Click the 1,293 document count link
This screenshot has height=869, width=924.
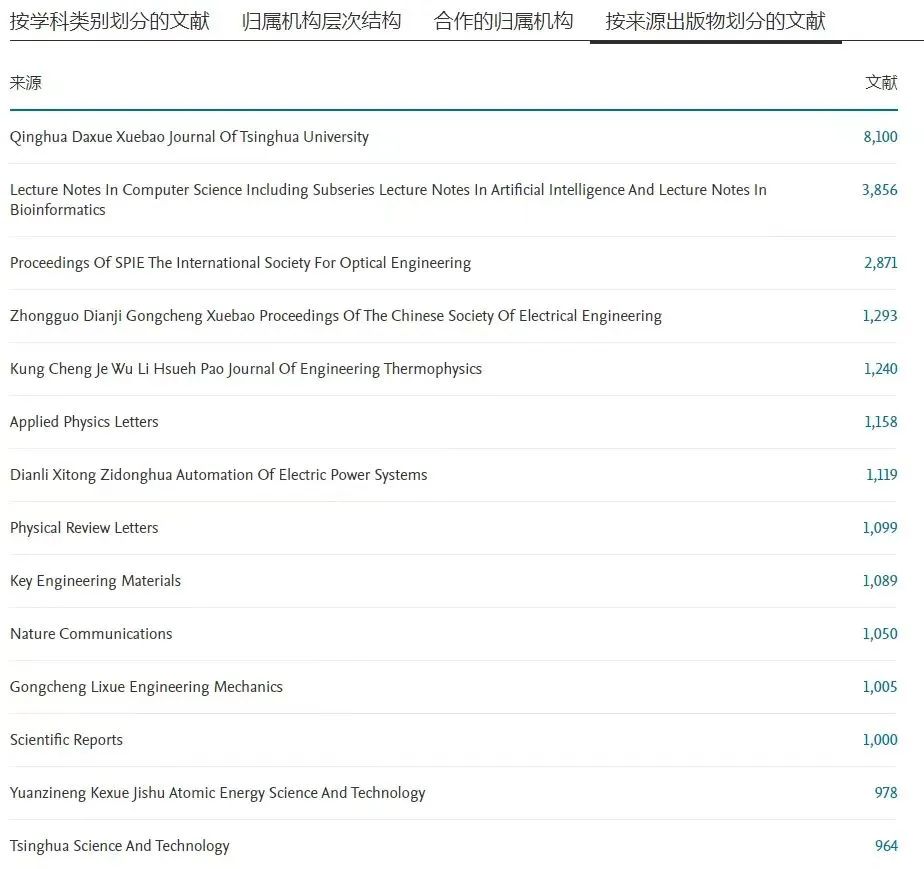click(880, 316)
